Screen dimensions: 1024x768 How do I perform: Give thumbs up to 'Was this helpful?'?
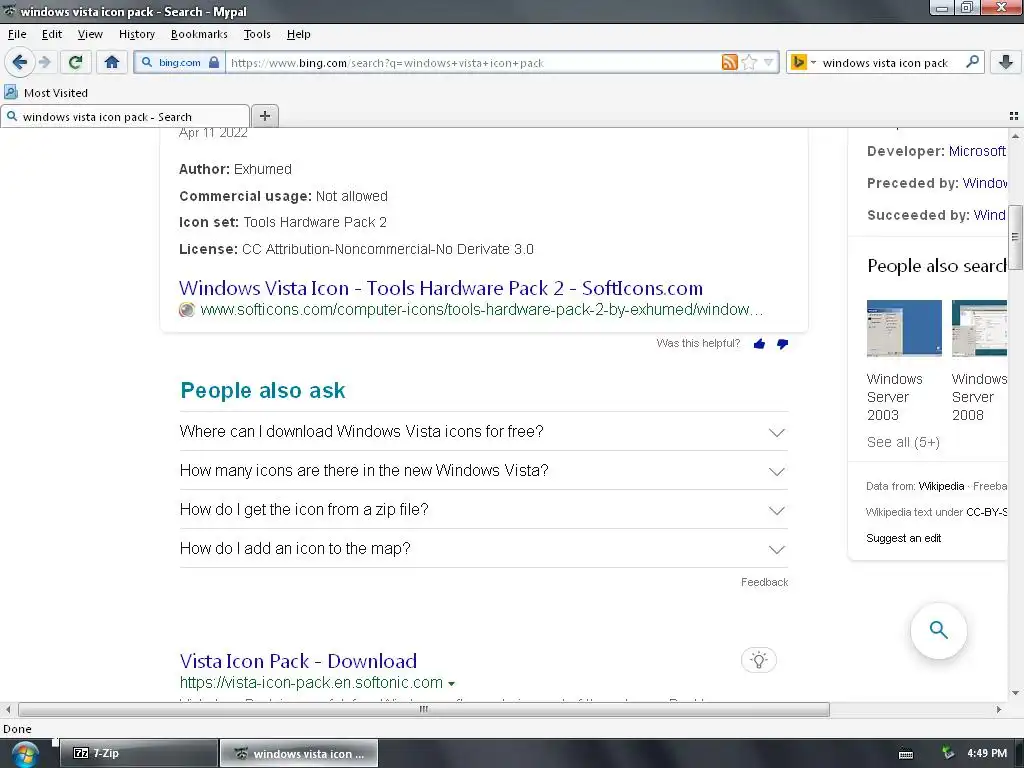tap(759, 344)
